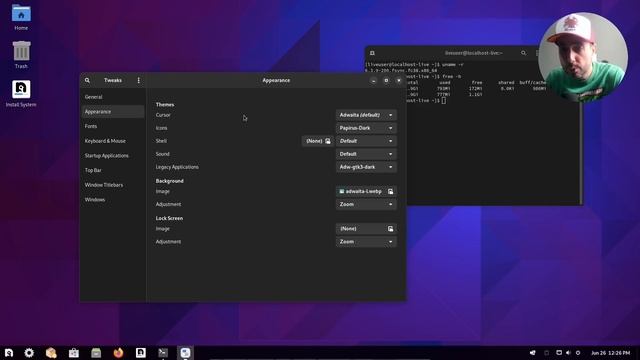The image size is (640, 360).
Task: Maximize the Tweaks window
Action: pos(386,81)
